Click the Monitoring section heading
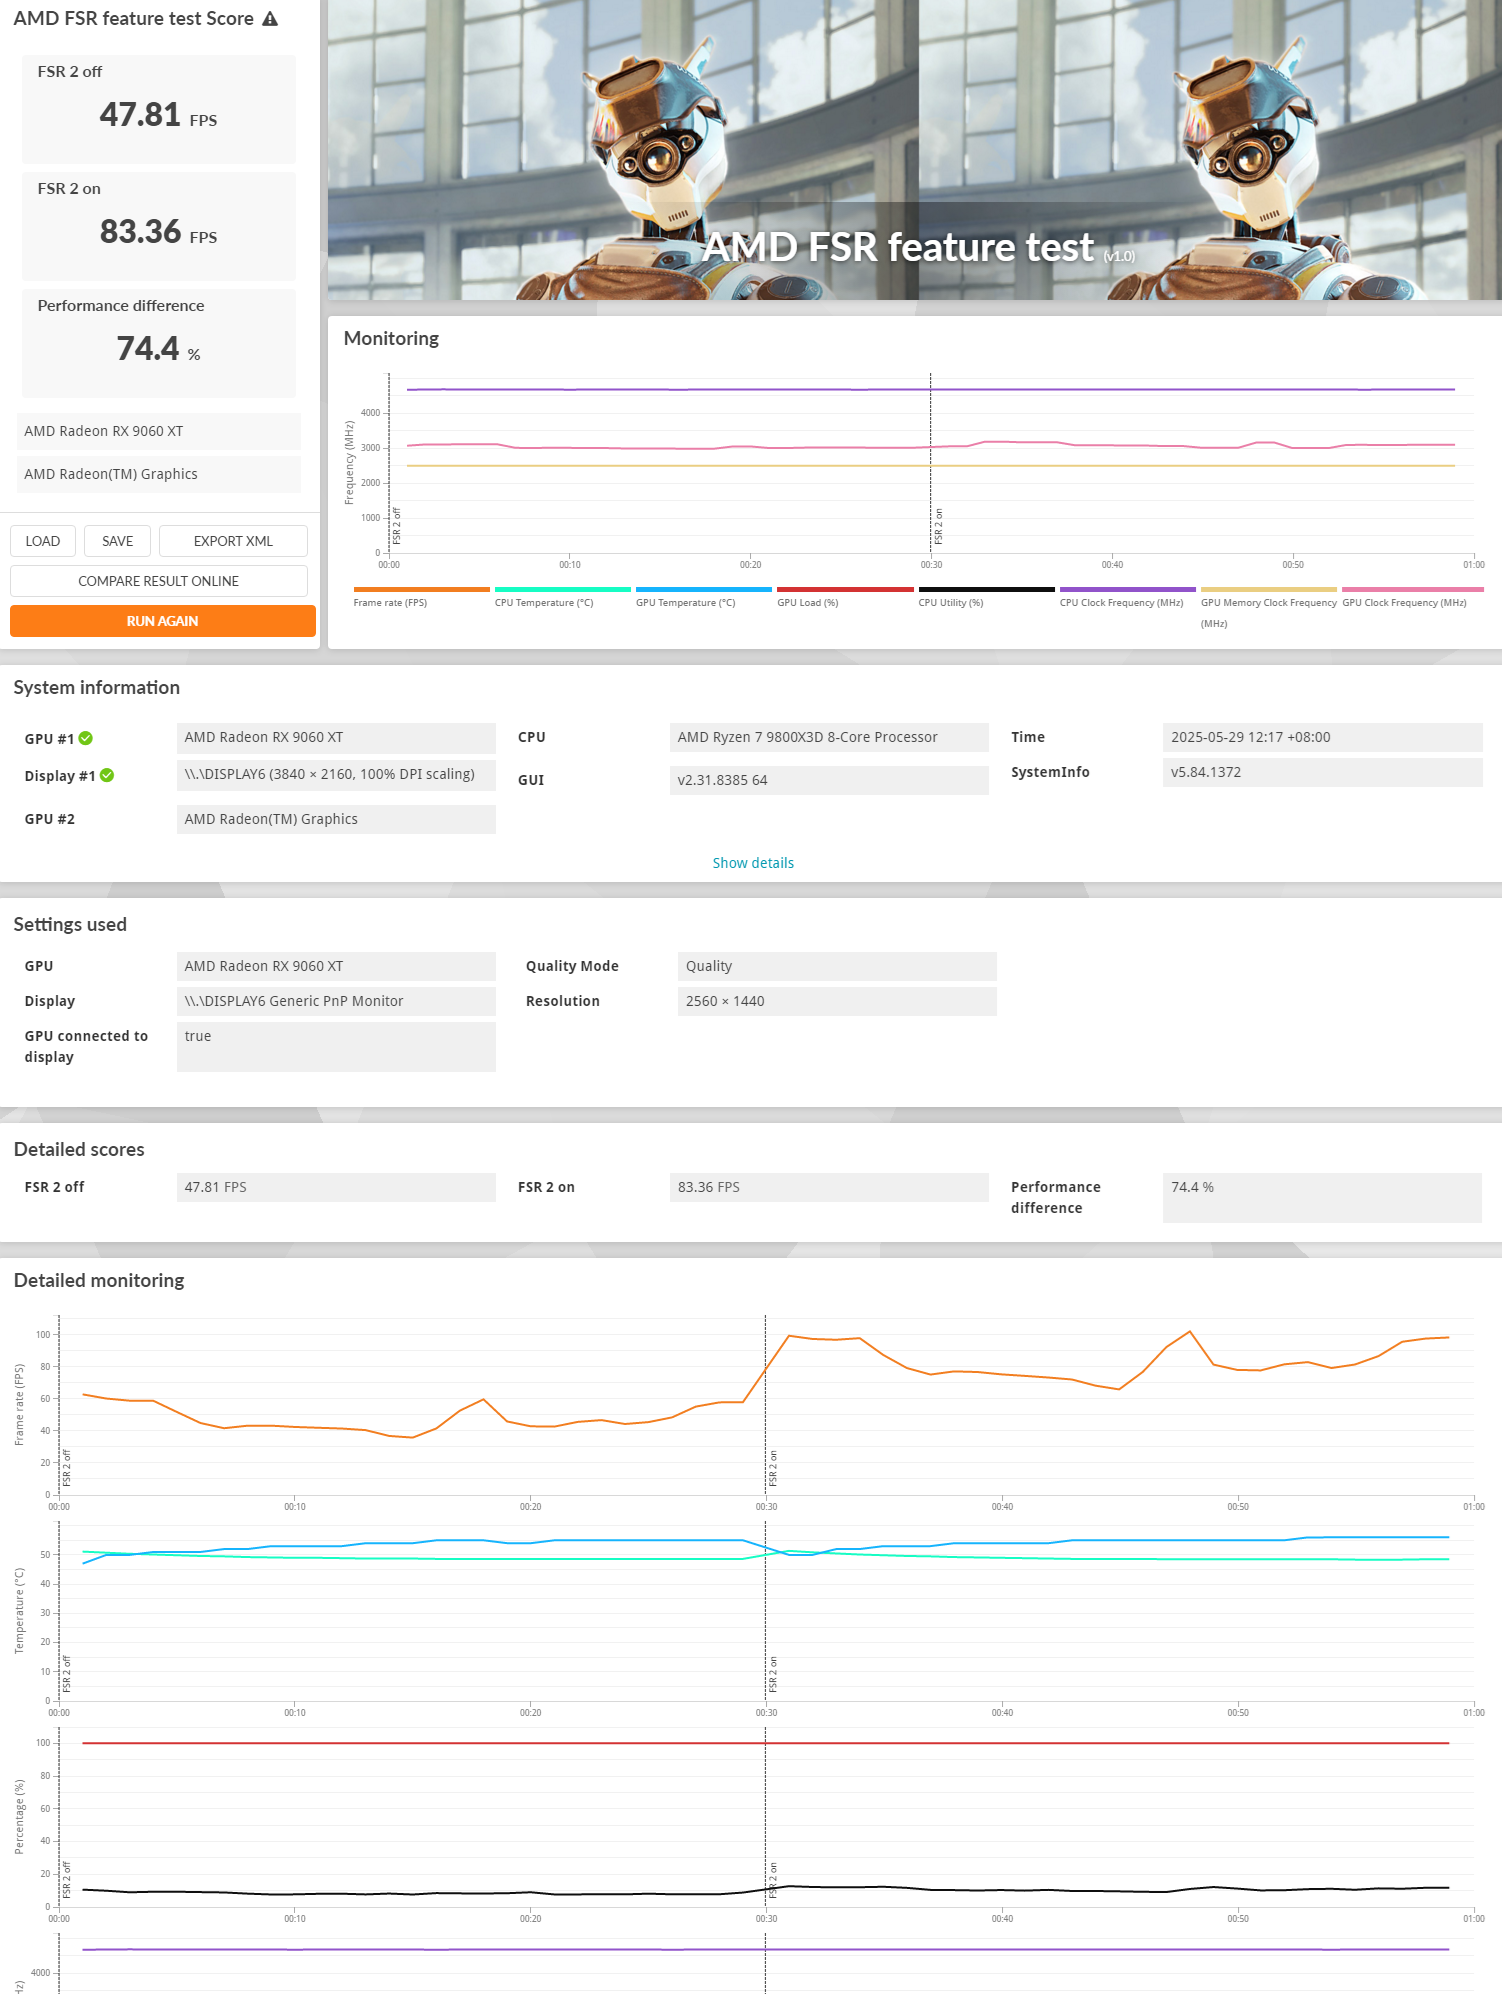1502x1994 pixels. click(391, 339)
